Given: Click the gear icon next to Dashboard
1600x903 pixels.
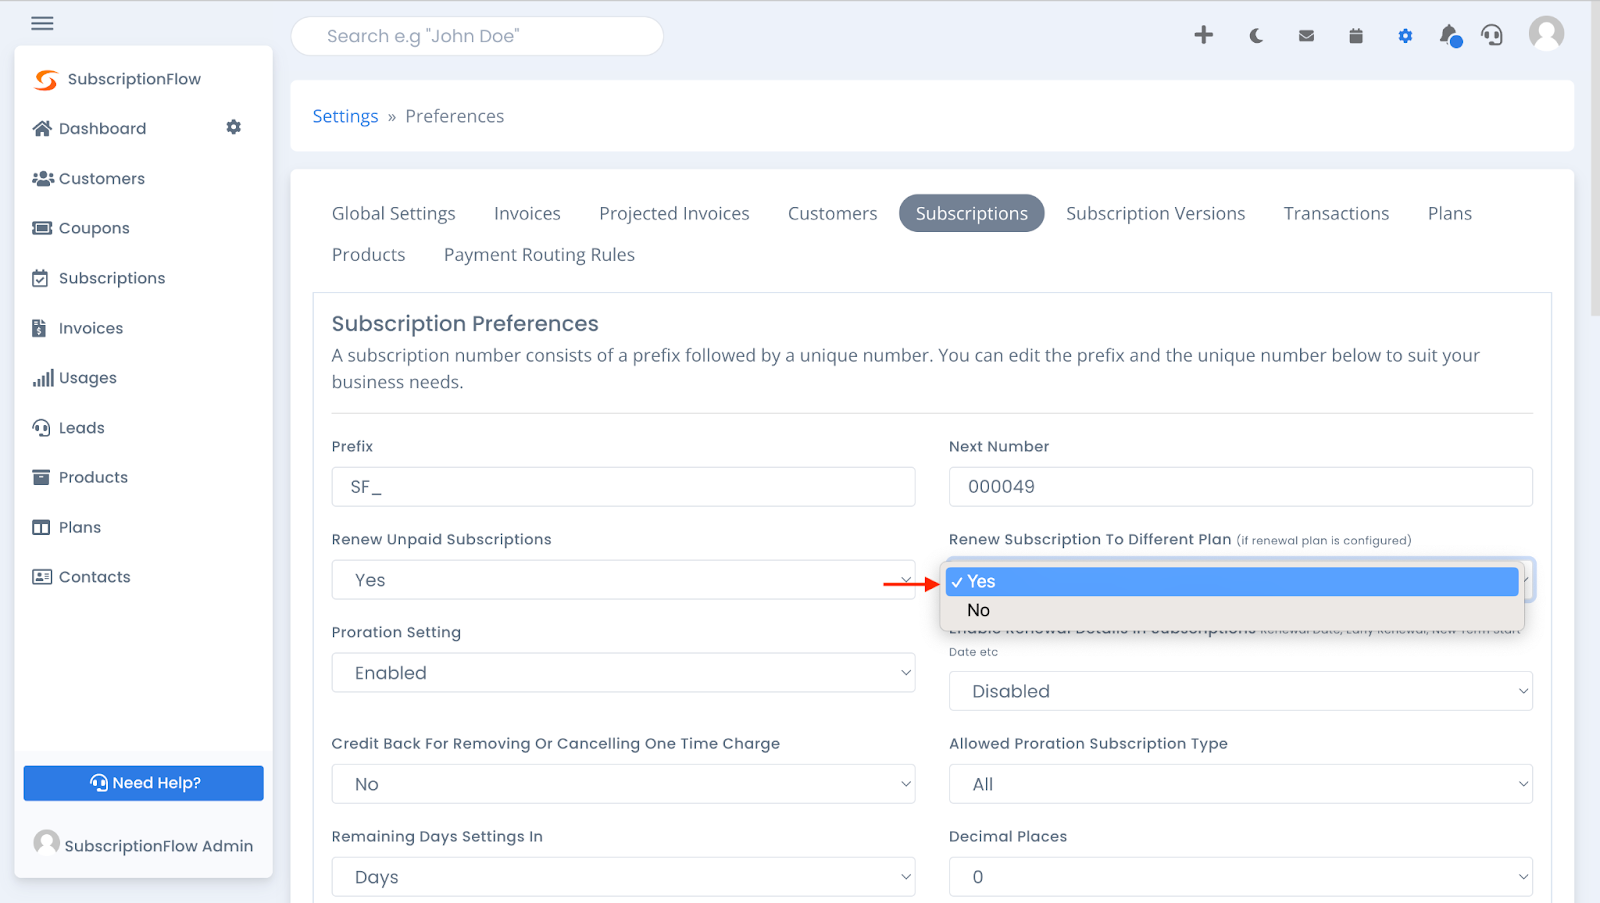Looking at the screenshot, I should click(x=233, y=127).
